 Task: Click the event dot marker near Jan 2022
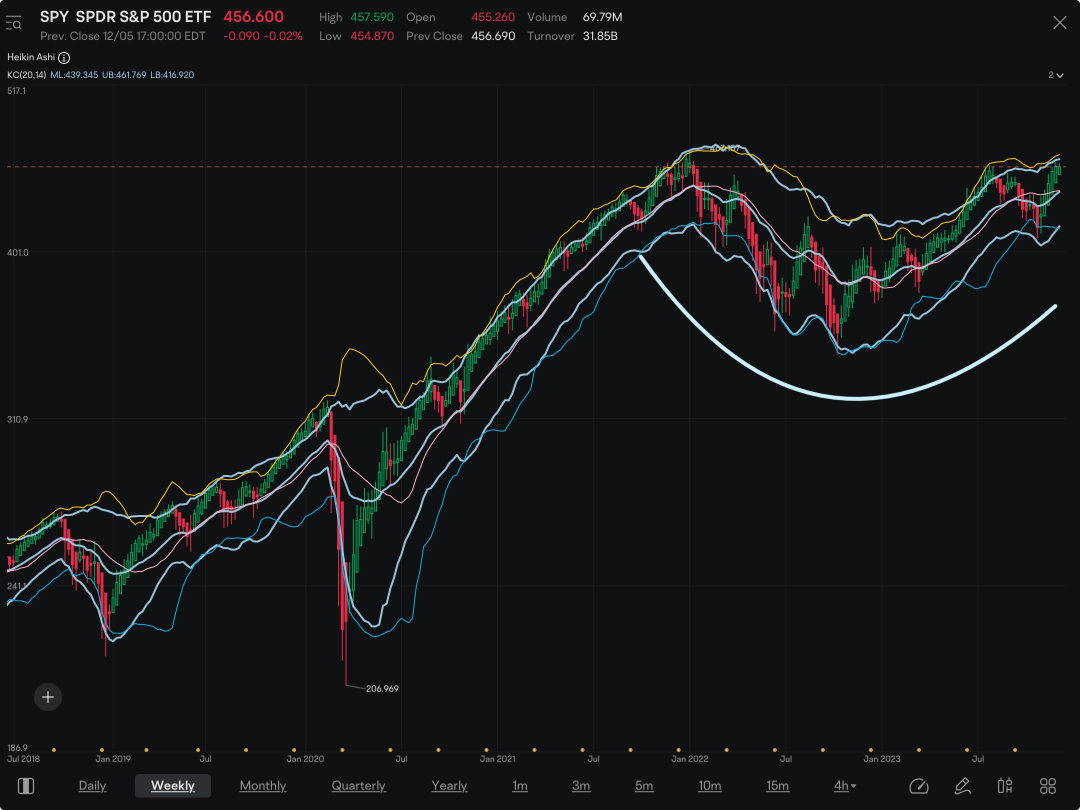click(679, 750)
